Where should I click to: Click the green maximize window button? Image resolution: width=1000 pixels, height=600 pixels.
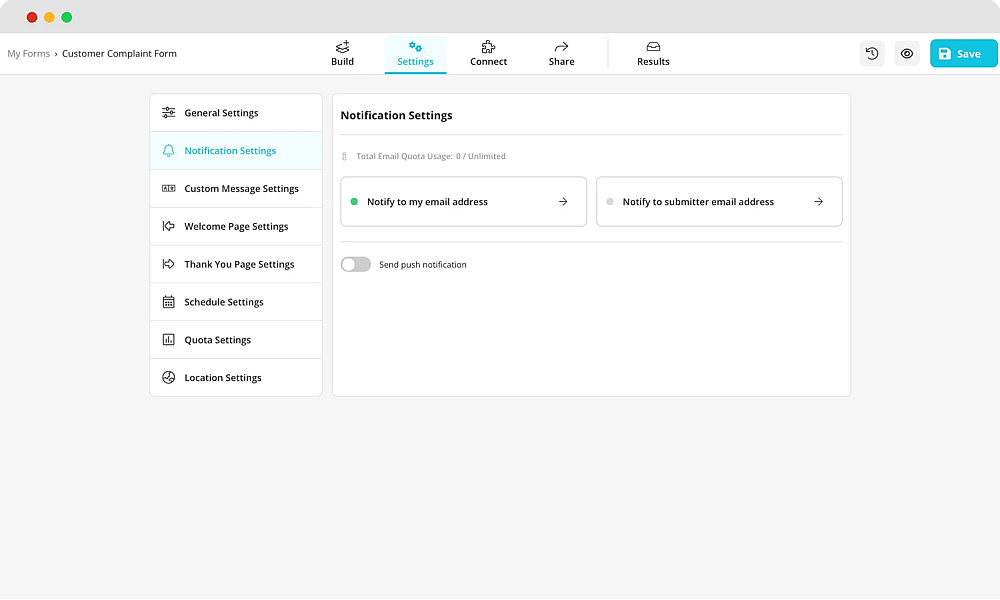click(x=66, y=17)
